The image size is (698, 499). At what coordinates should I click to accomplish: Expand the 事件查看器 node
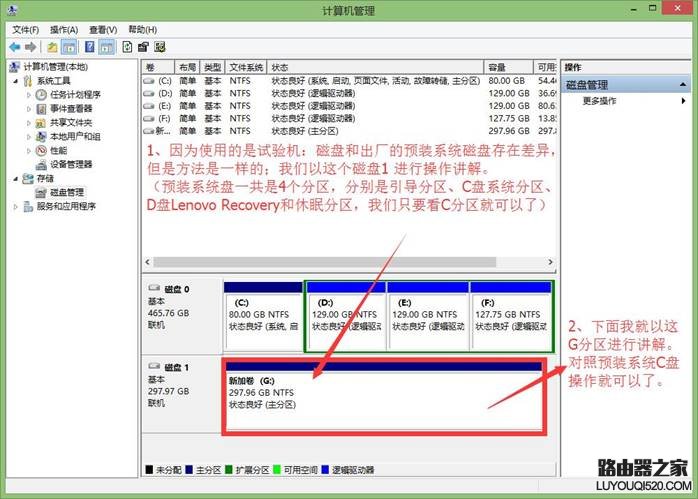tap(29, 109)
